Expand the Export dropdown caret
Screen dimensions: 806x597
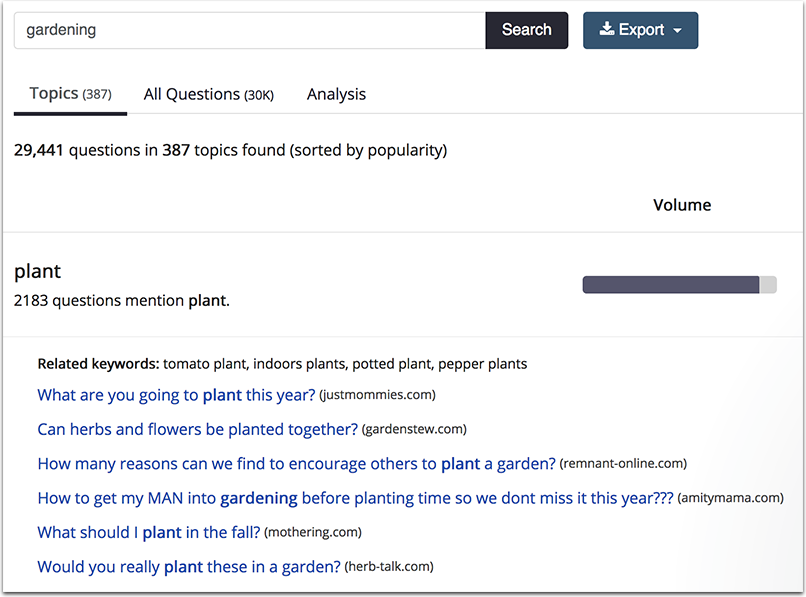(x=677, y=31)
